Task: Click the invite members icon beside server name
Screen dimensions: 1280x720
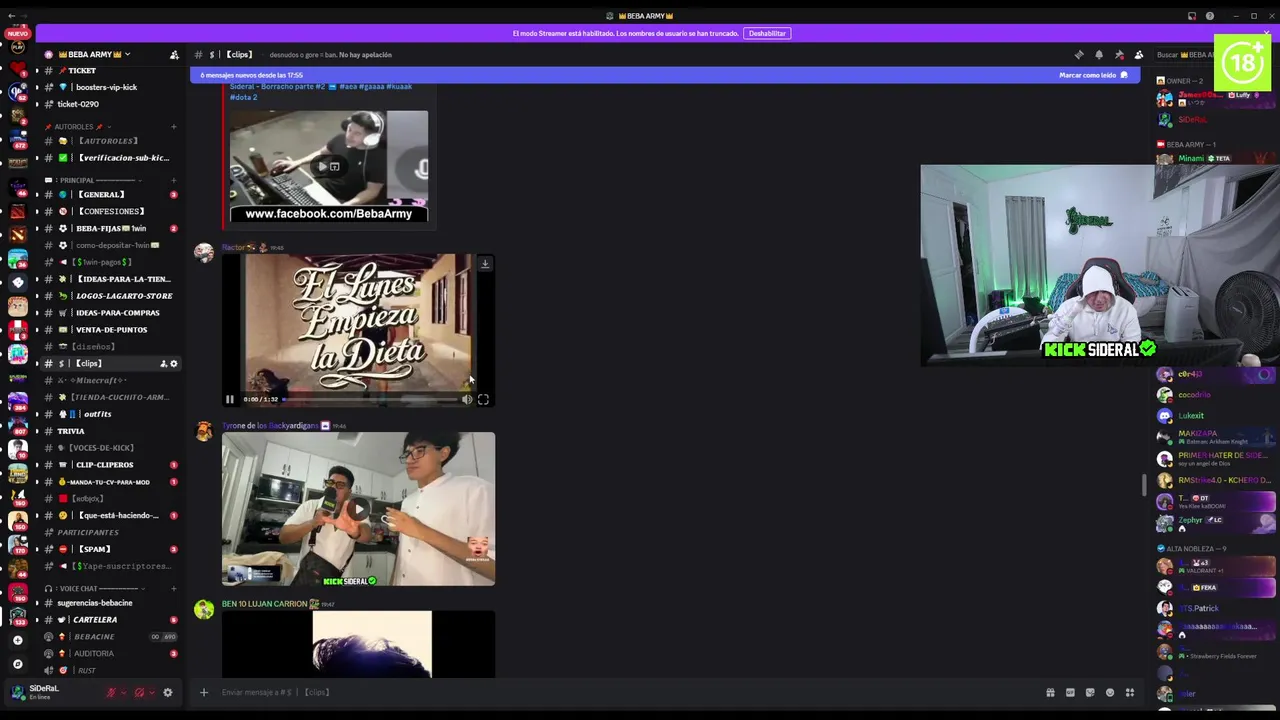Action: click(x=174, y=55)
